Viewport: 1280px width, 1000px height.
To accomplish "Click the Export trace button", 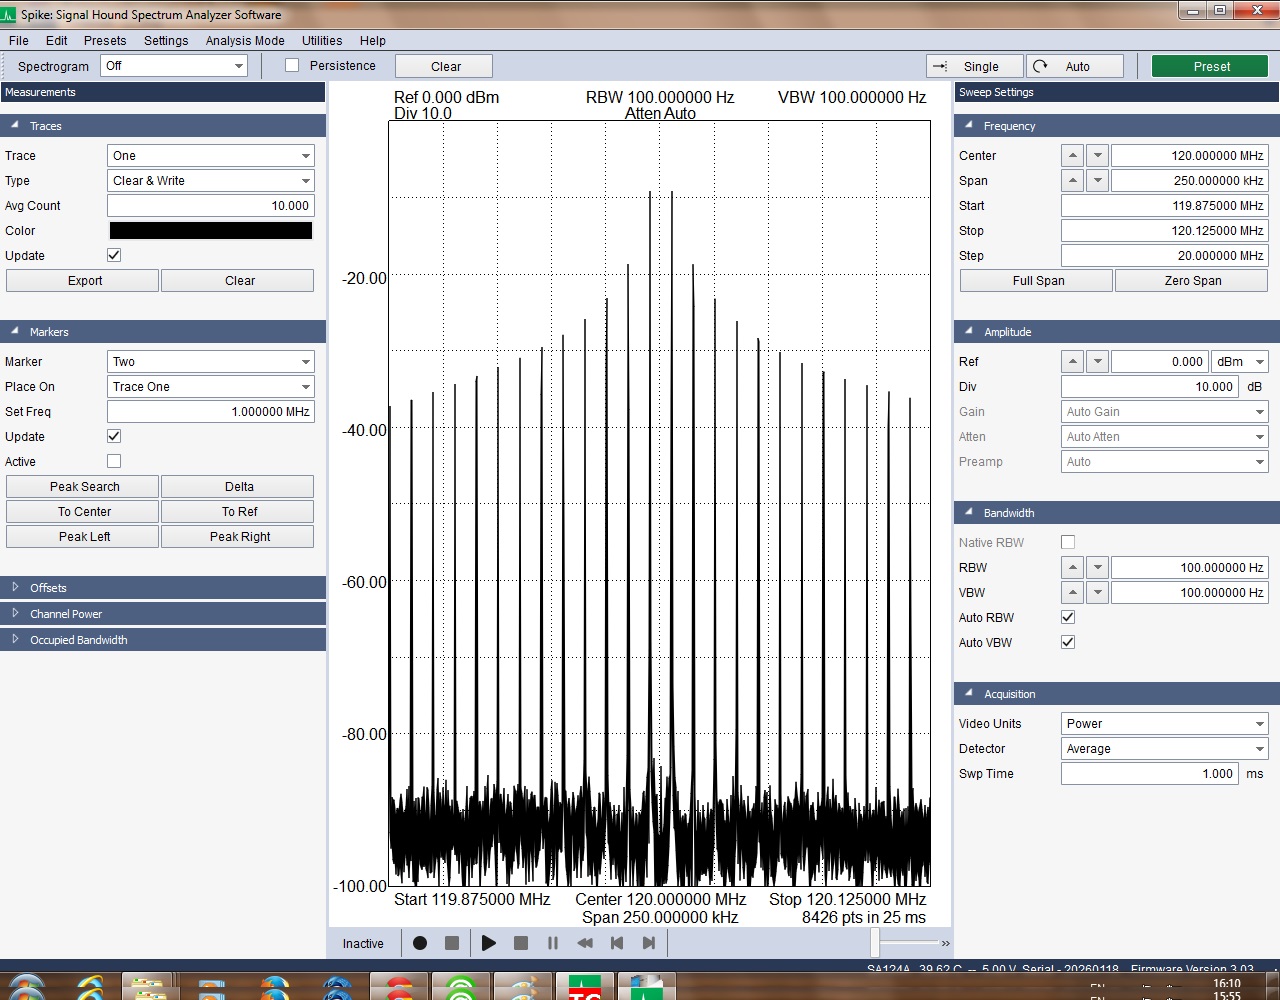I will click(83, 281).
